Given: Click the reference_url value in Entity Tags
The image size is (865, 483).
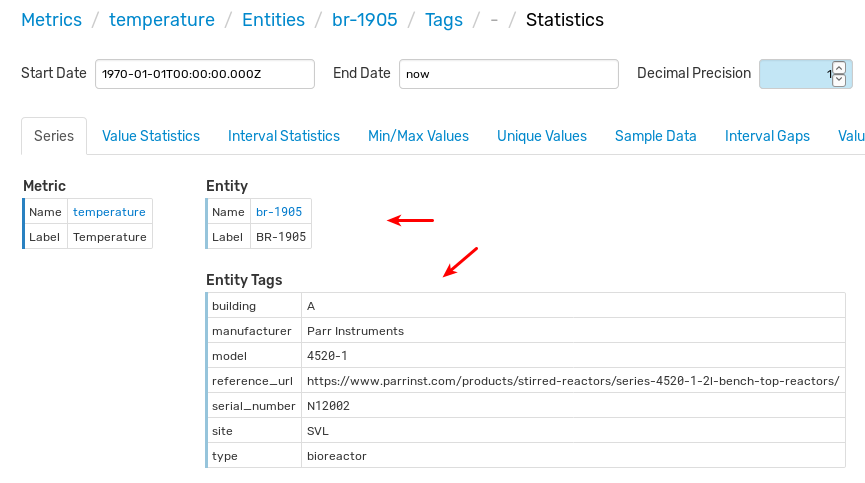Looking at the screenshot, I should point(573,381).
